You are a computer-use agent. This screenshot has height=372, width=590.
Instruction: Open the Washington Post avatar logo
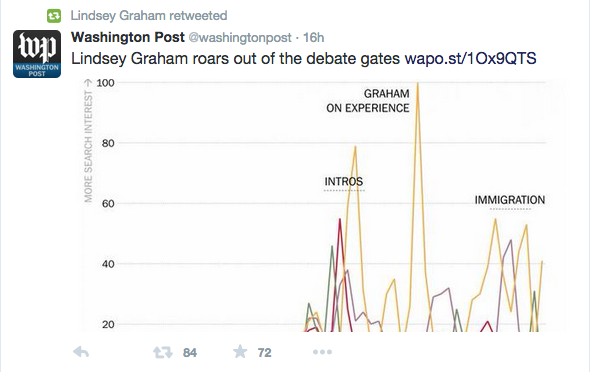tap(37, 54)
